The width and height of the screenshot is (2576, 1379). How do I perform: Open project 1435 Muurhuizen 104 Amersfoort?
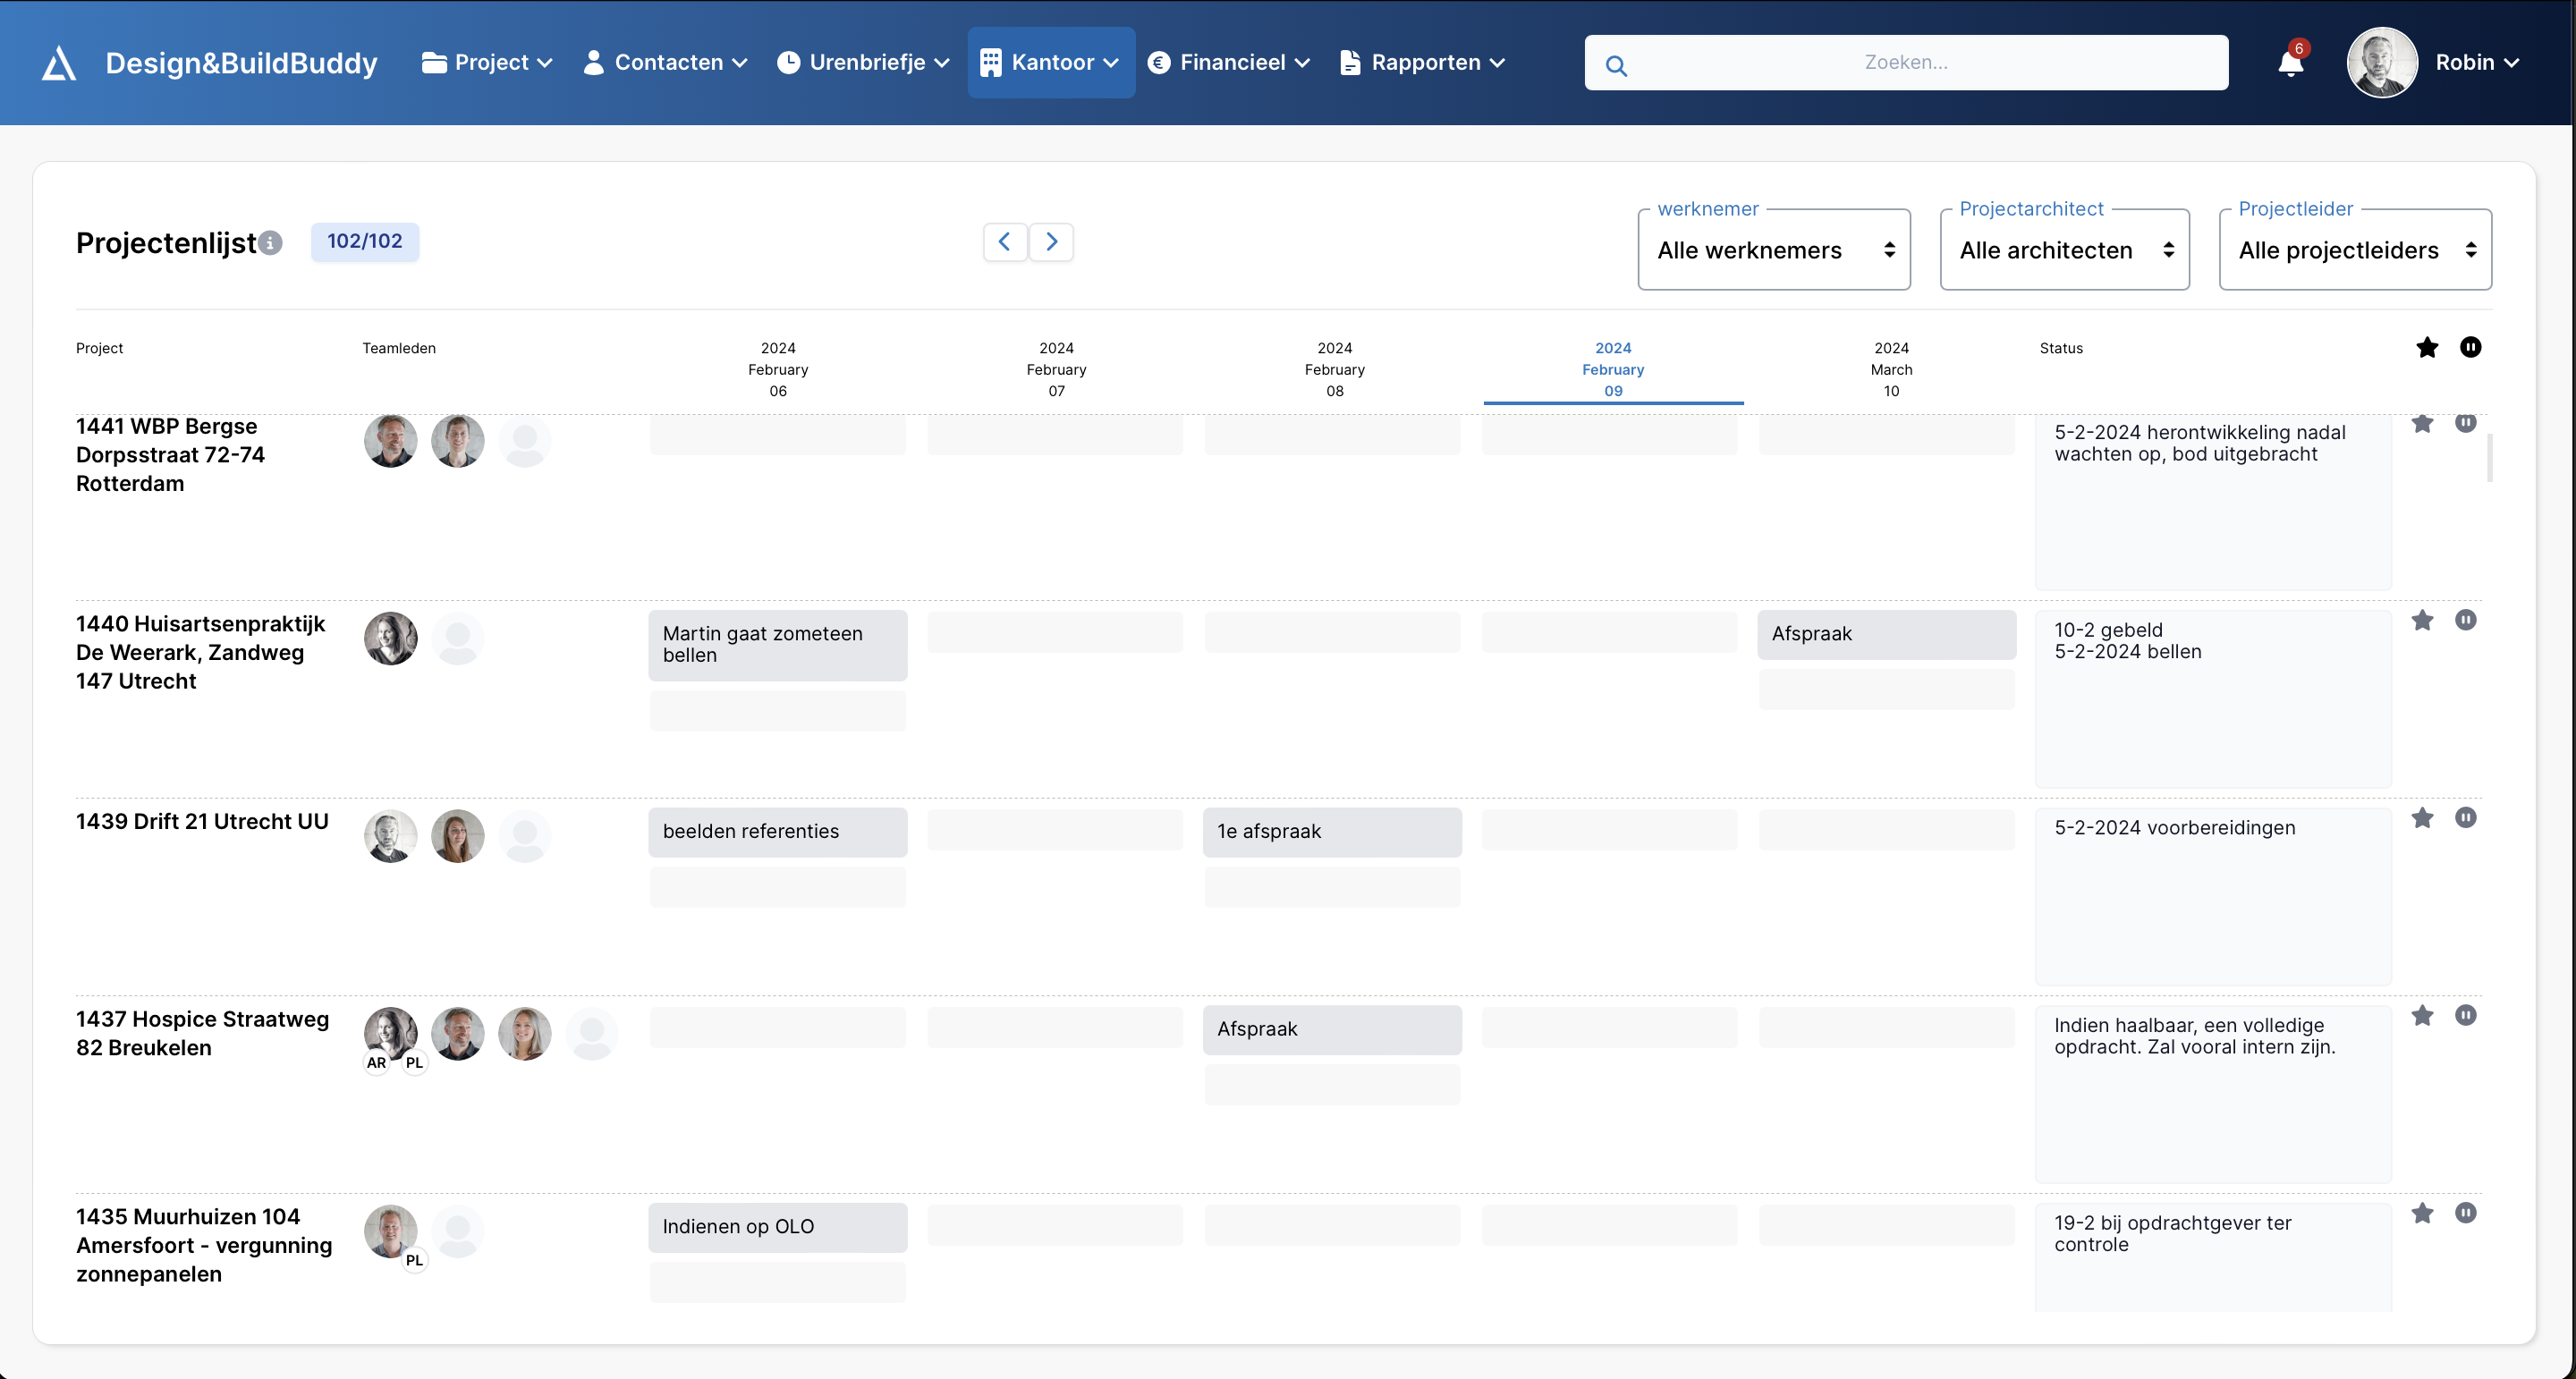coord(204,1245)
